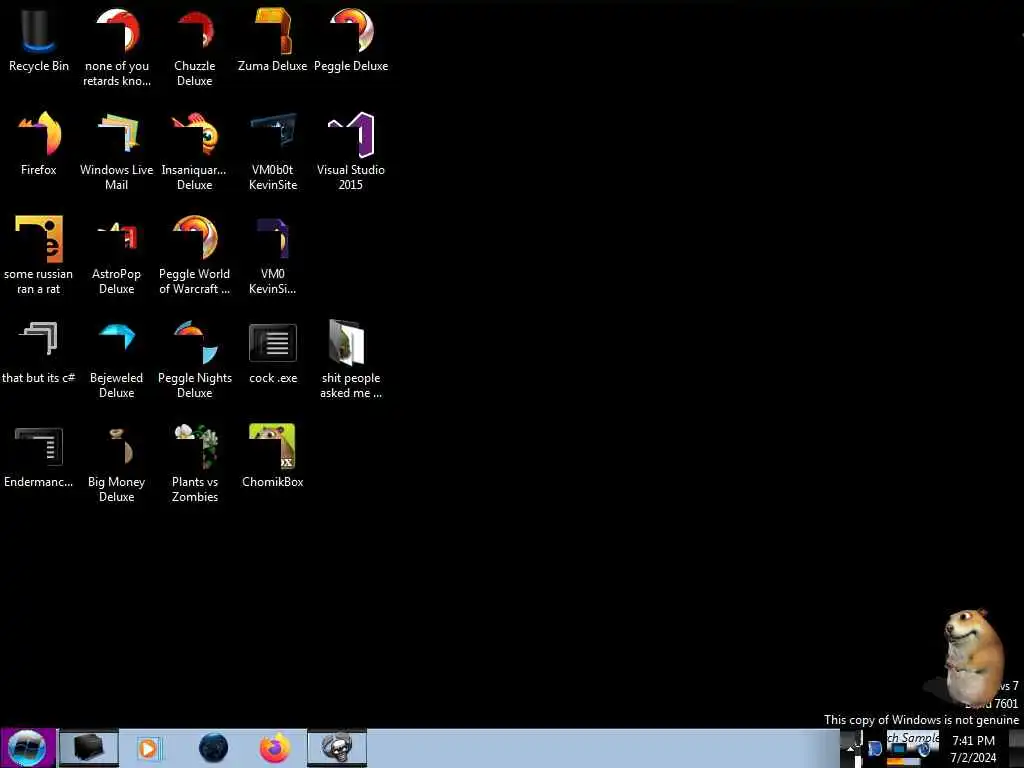Open the media player taskbar icon

[x=148, y=748]
